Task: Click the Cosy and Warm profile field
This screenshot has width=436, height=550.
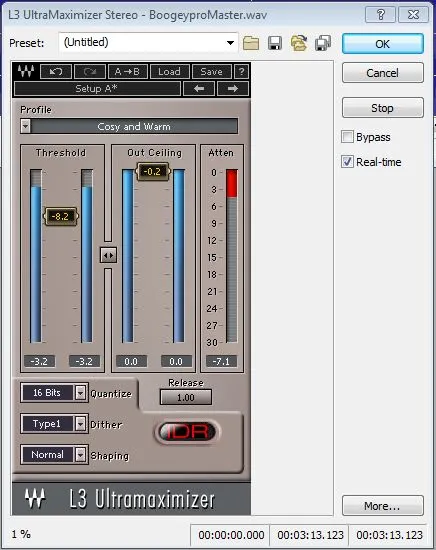Action: [134, 126]
